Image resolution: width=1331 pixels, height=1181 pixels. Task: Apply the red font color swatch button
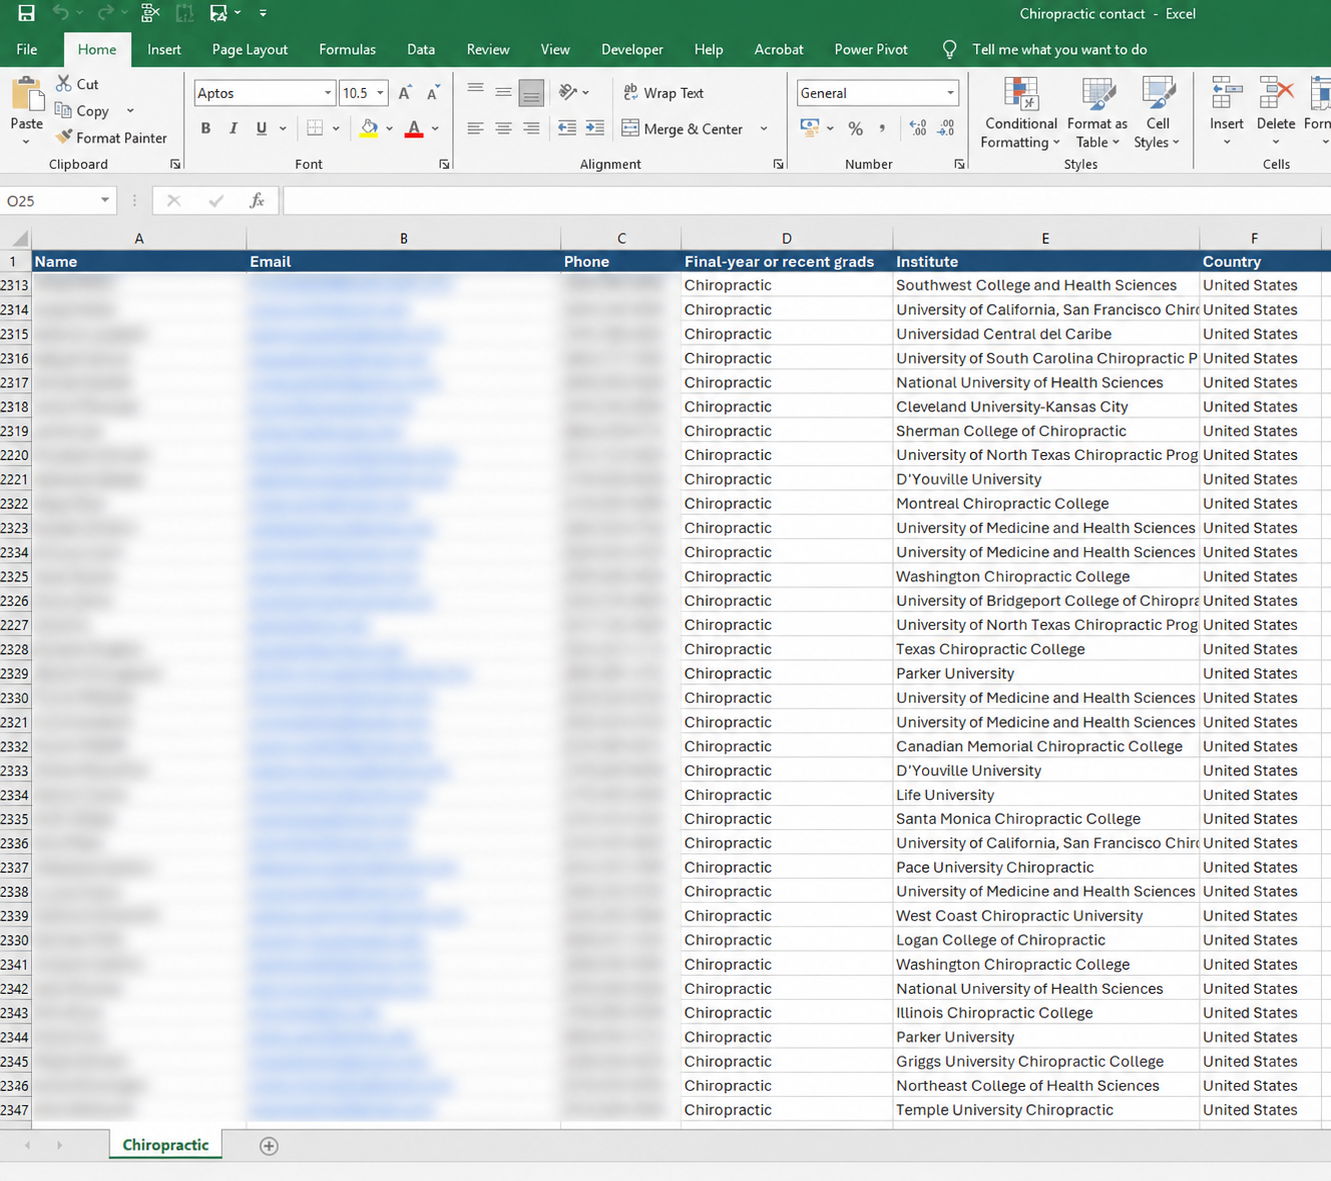tap(414, 128)
